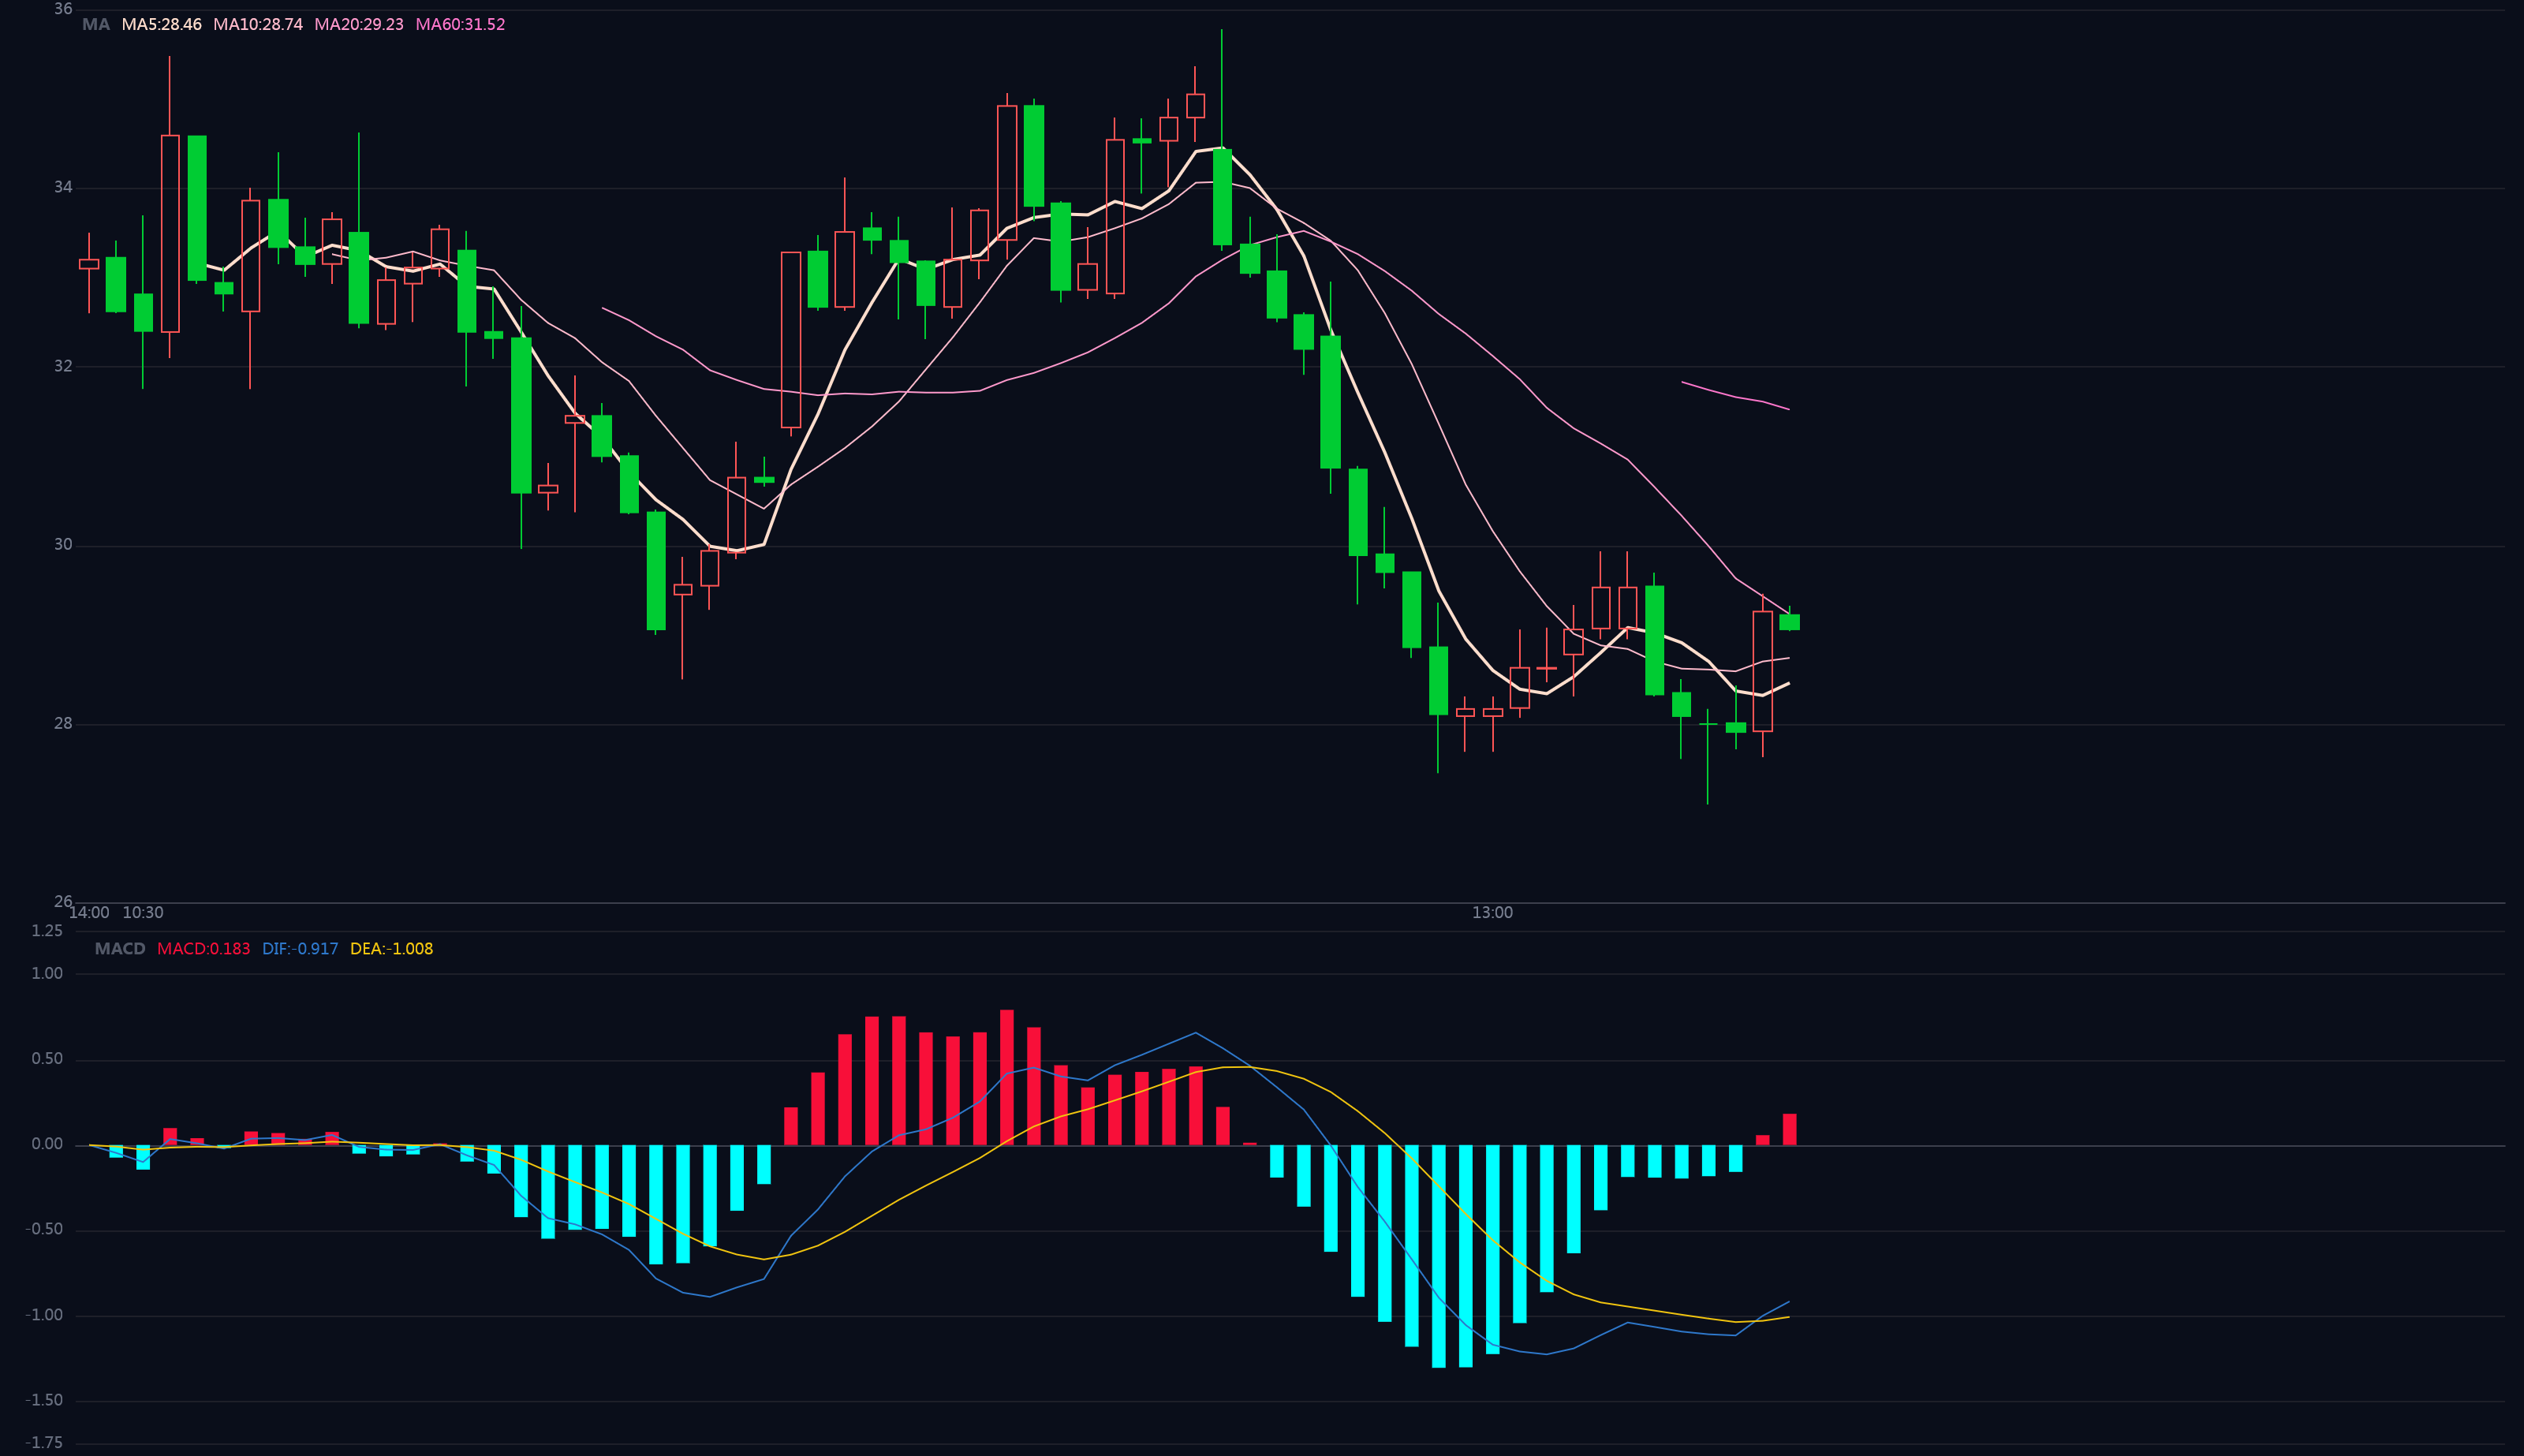
Task: Click the 28 price axis label
Action: pyautogui.click(x=63, y=723)
